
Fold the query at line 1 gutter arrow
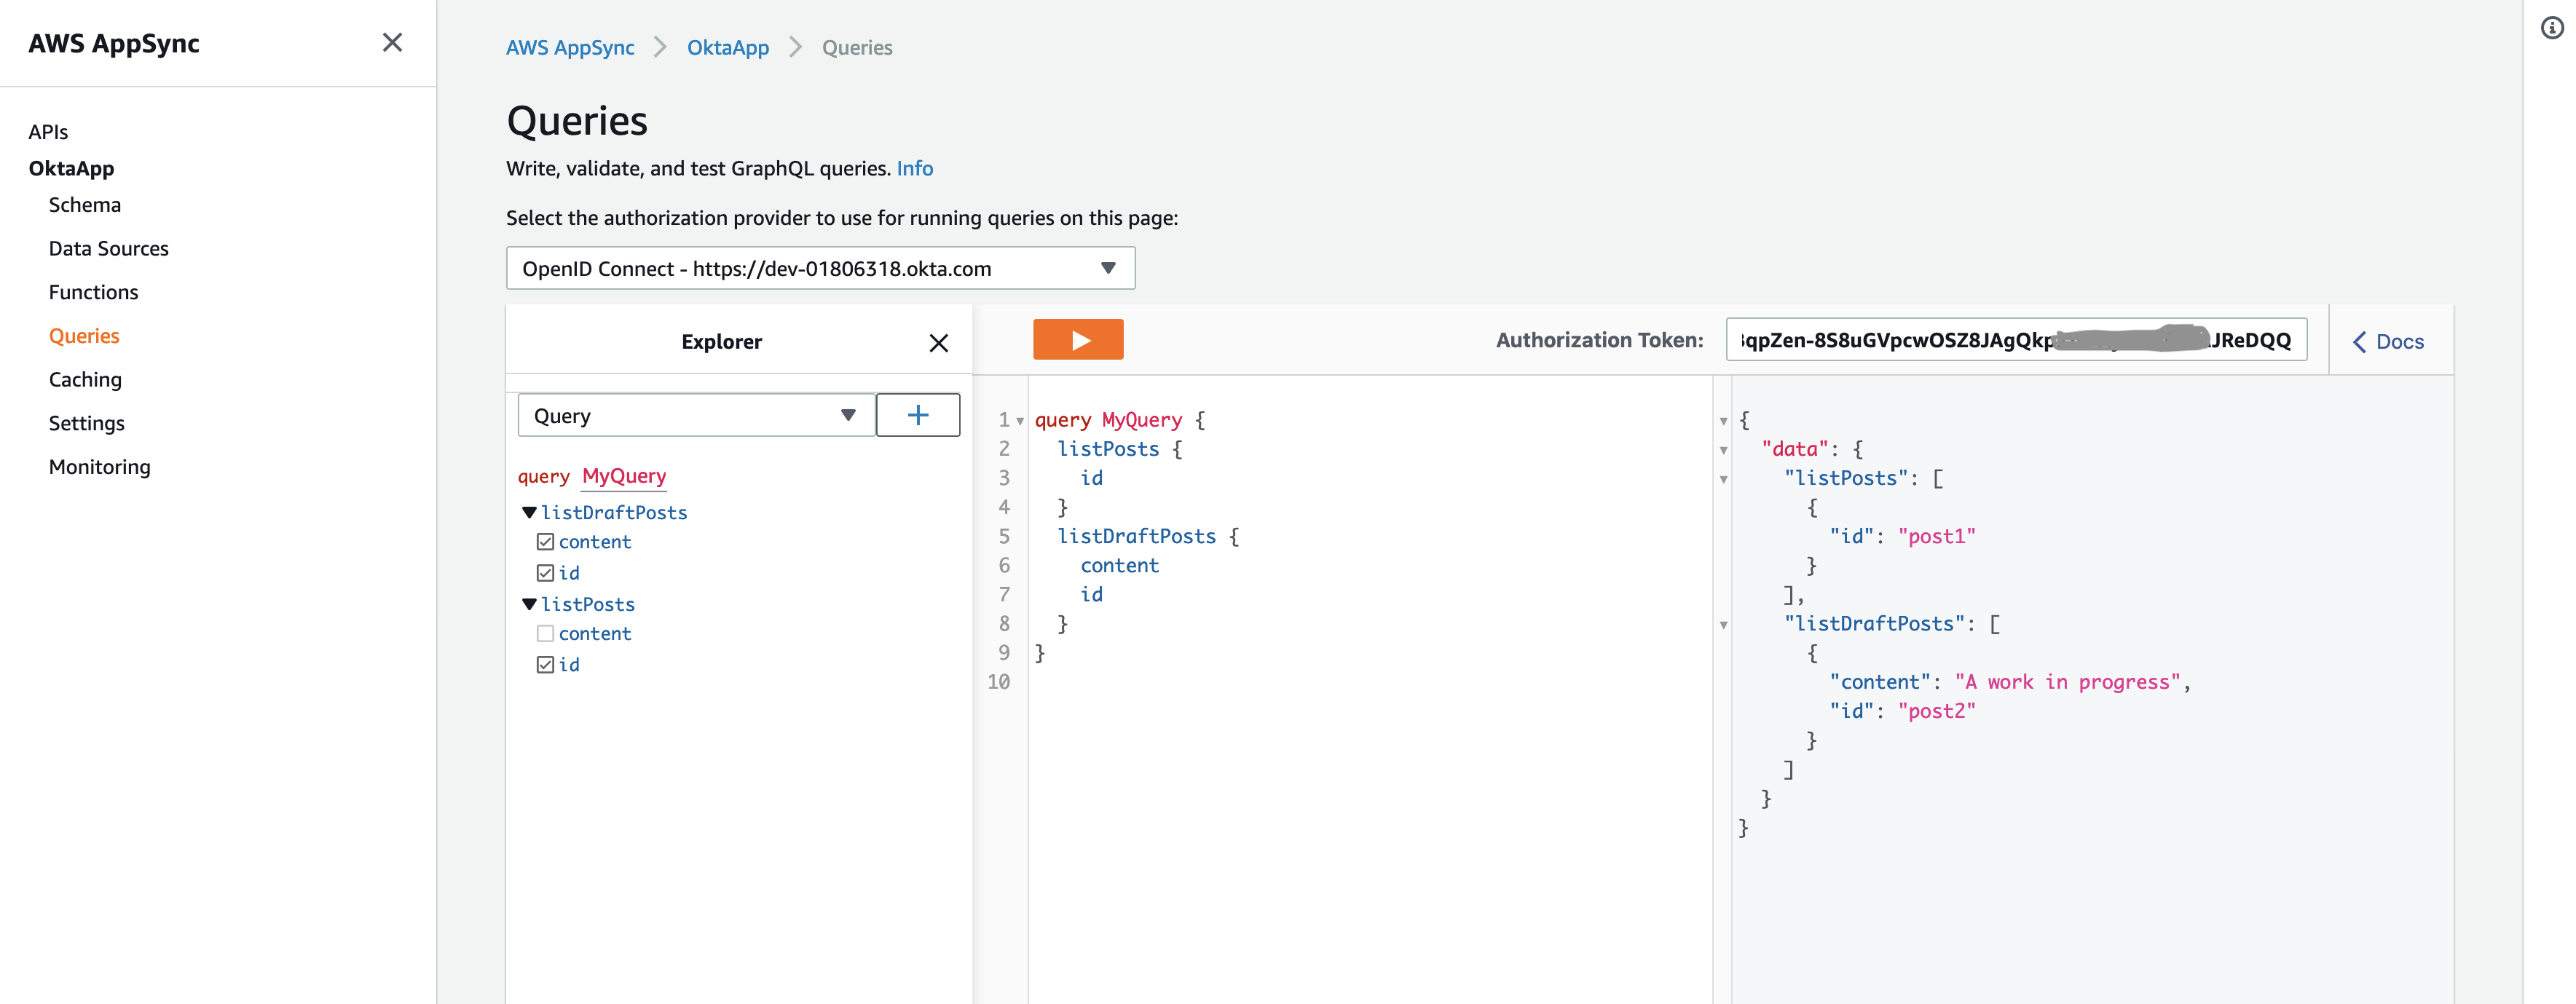pyautogui.click(x=1019, y=421)
